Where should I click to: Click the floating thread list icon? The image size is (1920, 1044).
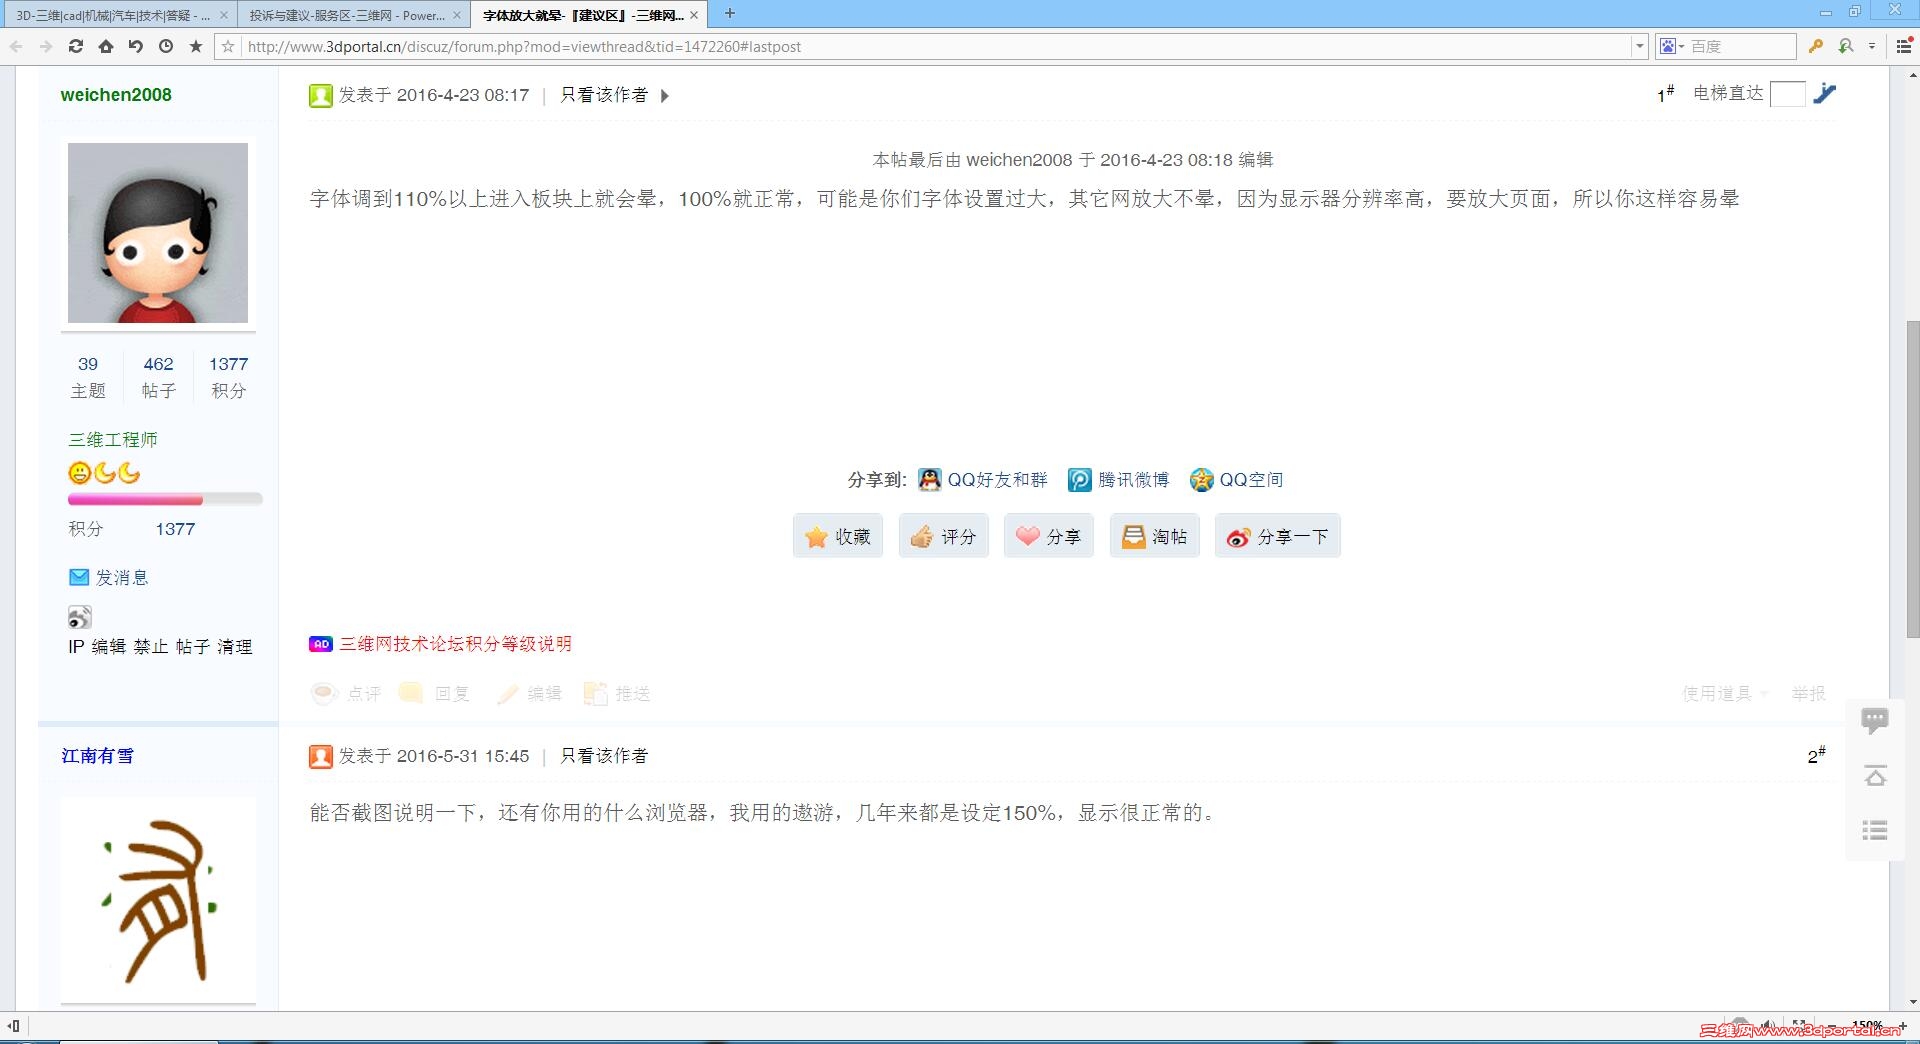(1875, 830)
